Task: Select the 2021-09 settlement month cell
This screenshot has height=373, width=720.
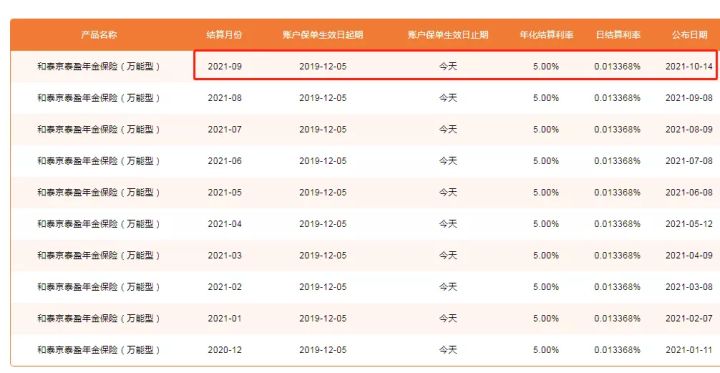Action: pyautogui.click(x=225, y=67)
